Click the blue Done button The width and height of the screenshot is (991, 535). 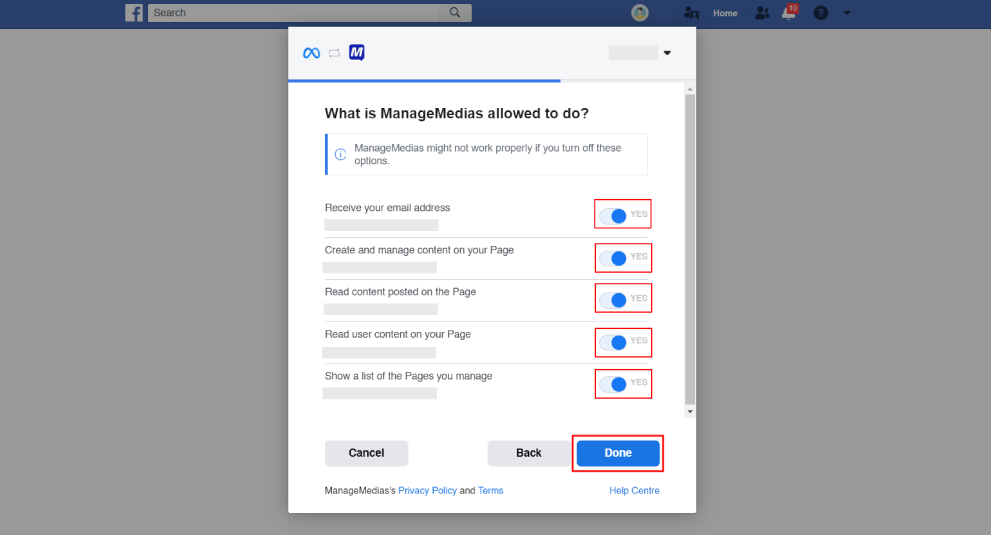pyautogui.click(x=617, y=453)
